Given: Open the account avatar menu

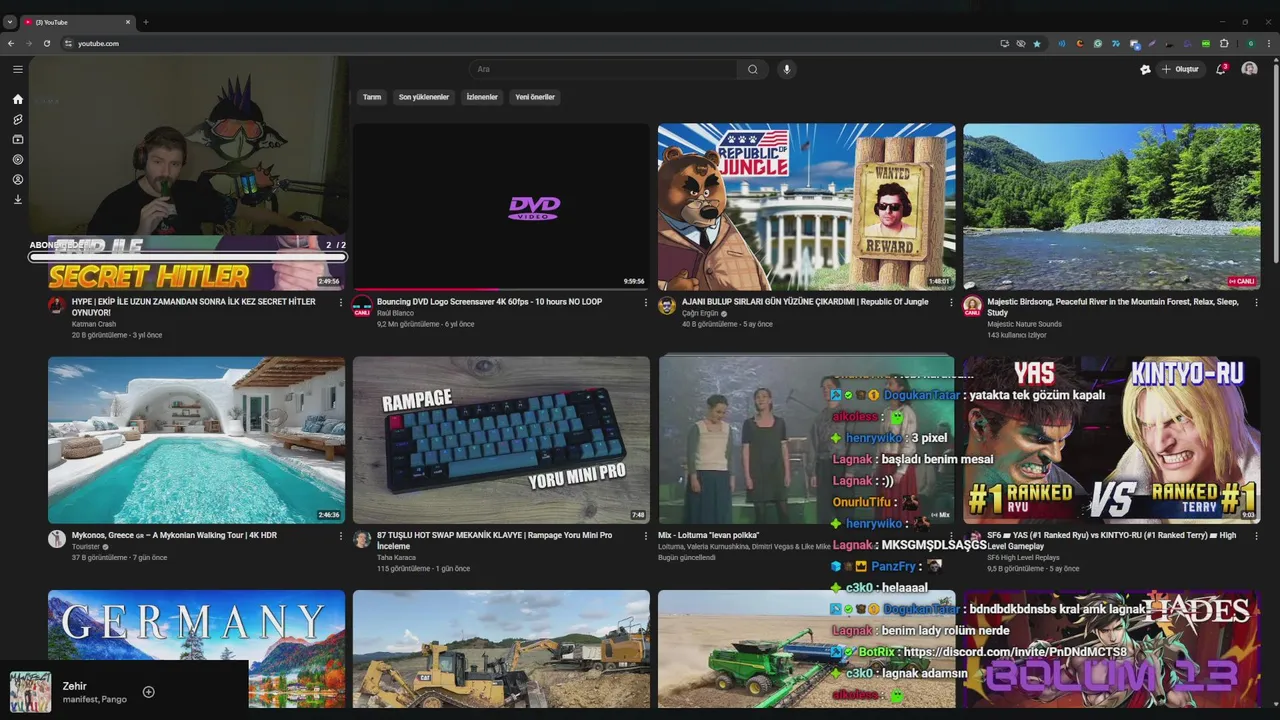Looking at the screenshot, I should [x=1249, y=69].
